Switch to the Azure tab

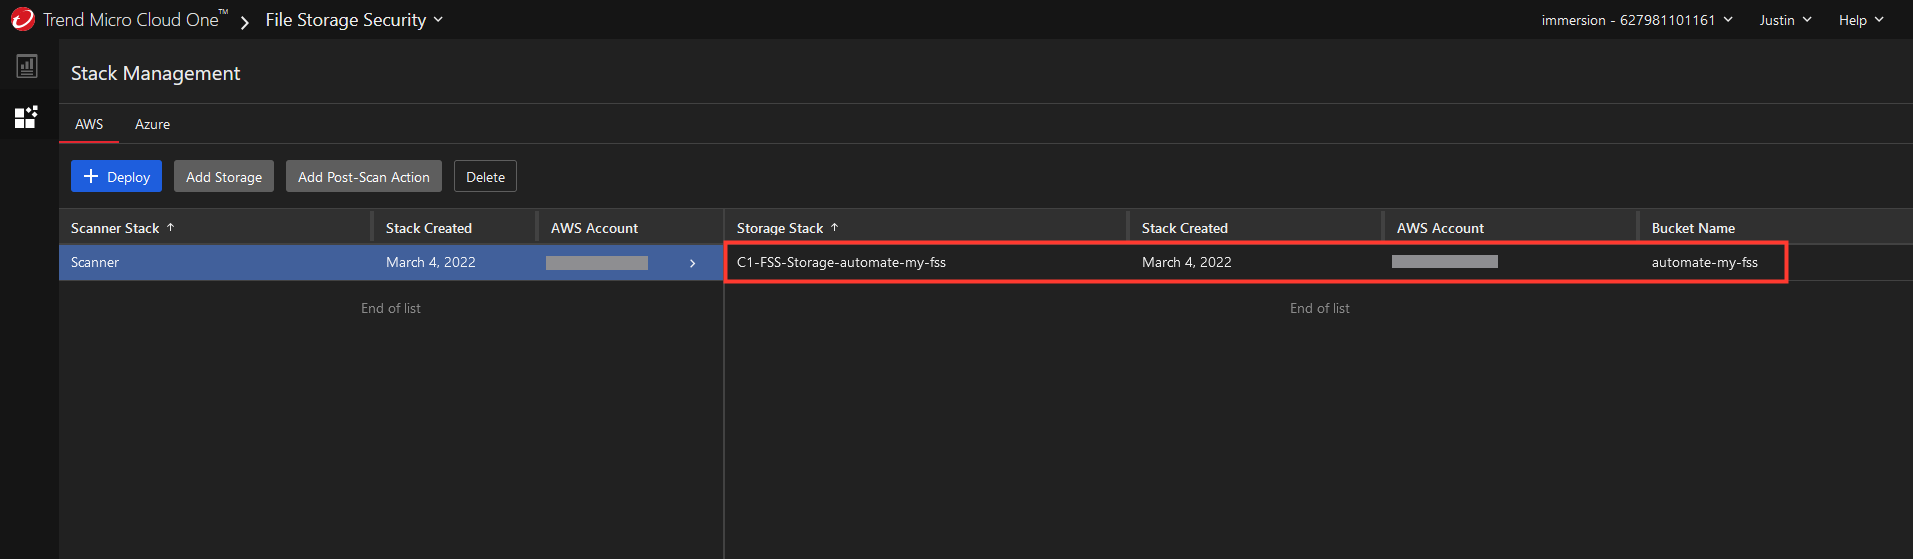(152, 124)
